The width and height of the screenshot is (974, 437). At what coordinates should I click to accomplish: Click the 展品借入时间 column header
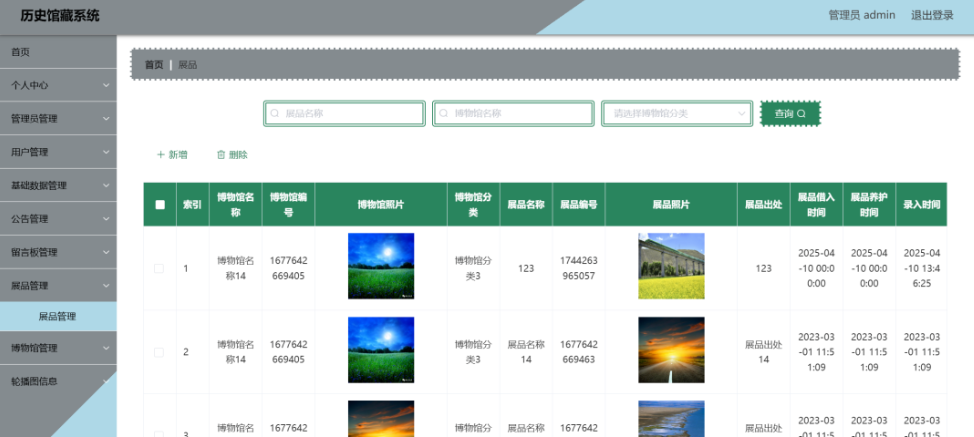(x=816, y=204)
